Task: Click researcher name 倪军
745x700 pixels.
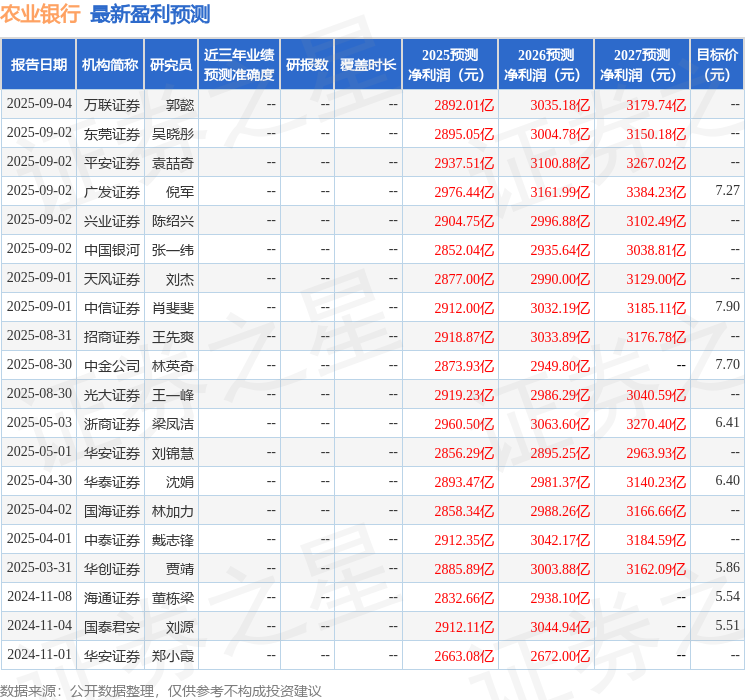Action: click(180, 192)
